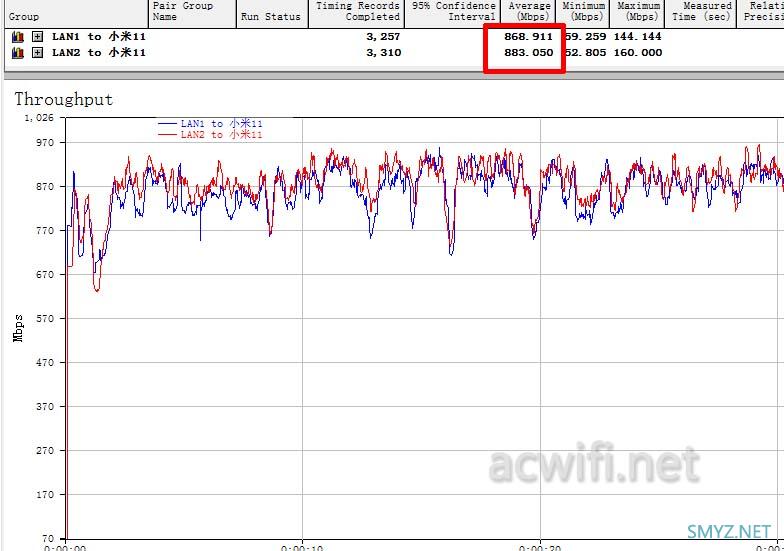Click Timing Records Completed column header
This screenshot has width=784, height=551.
pyautogui.click(x=356, y=14)
